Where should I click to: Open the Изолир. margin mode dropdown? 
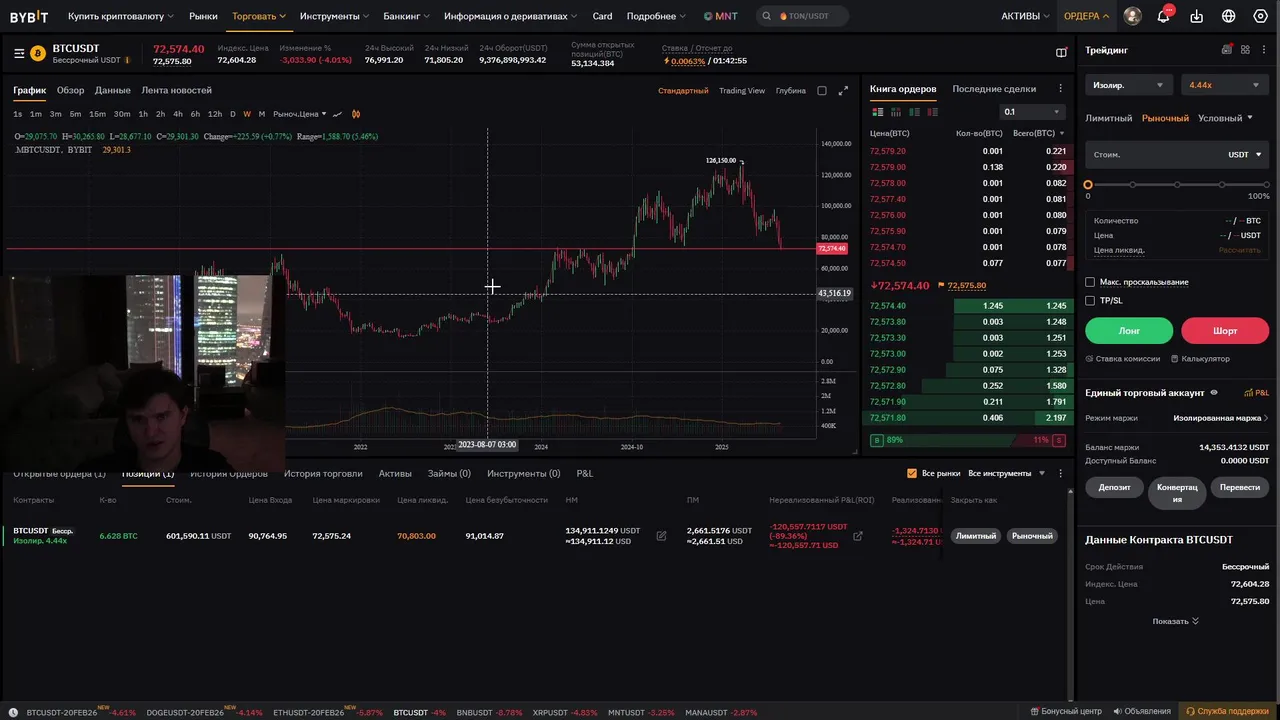1129,85
